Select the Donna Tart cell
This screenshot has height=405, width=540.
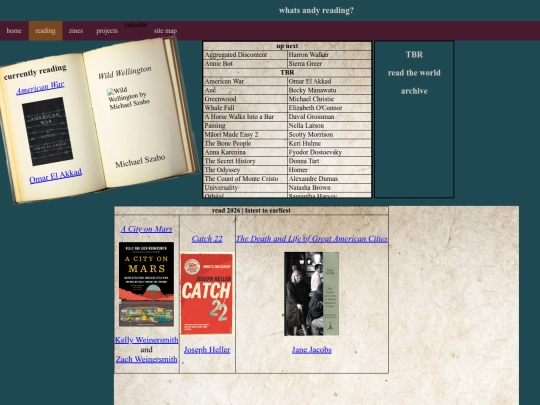point(329,161)
